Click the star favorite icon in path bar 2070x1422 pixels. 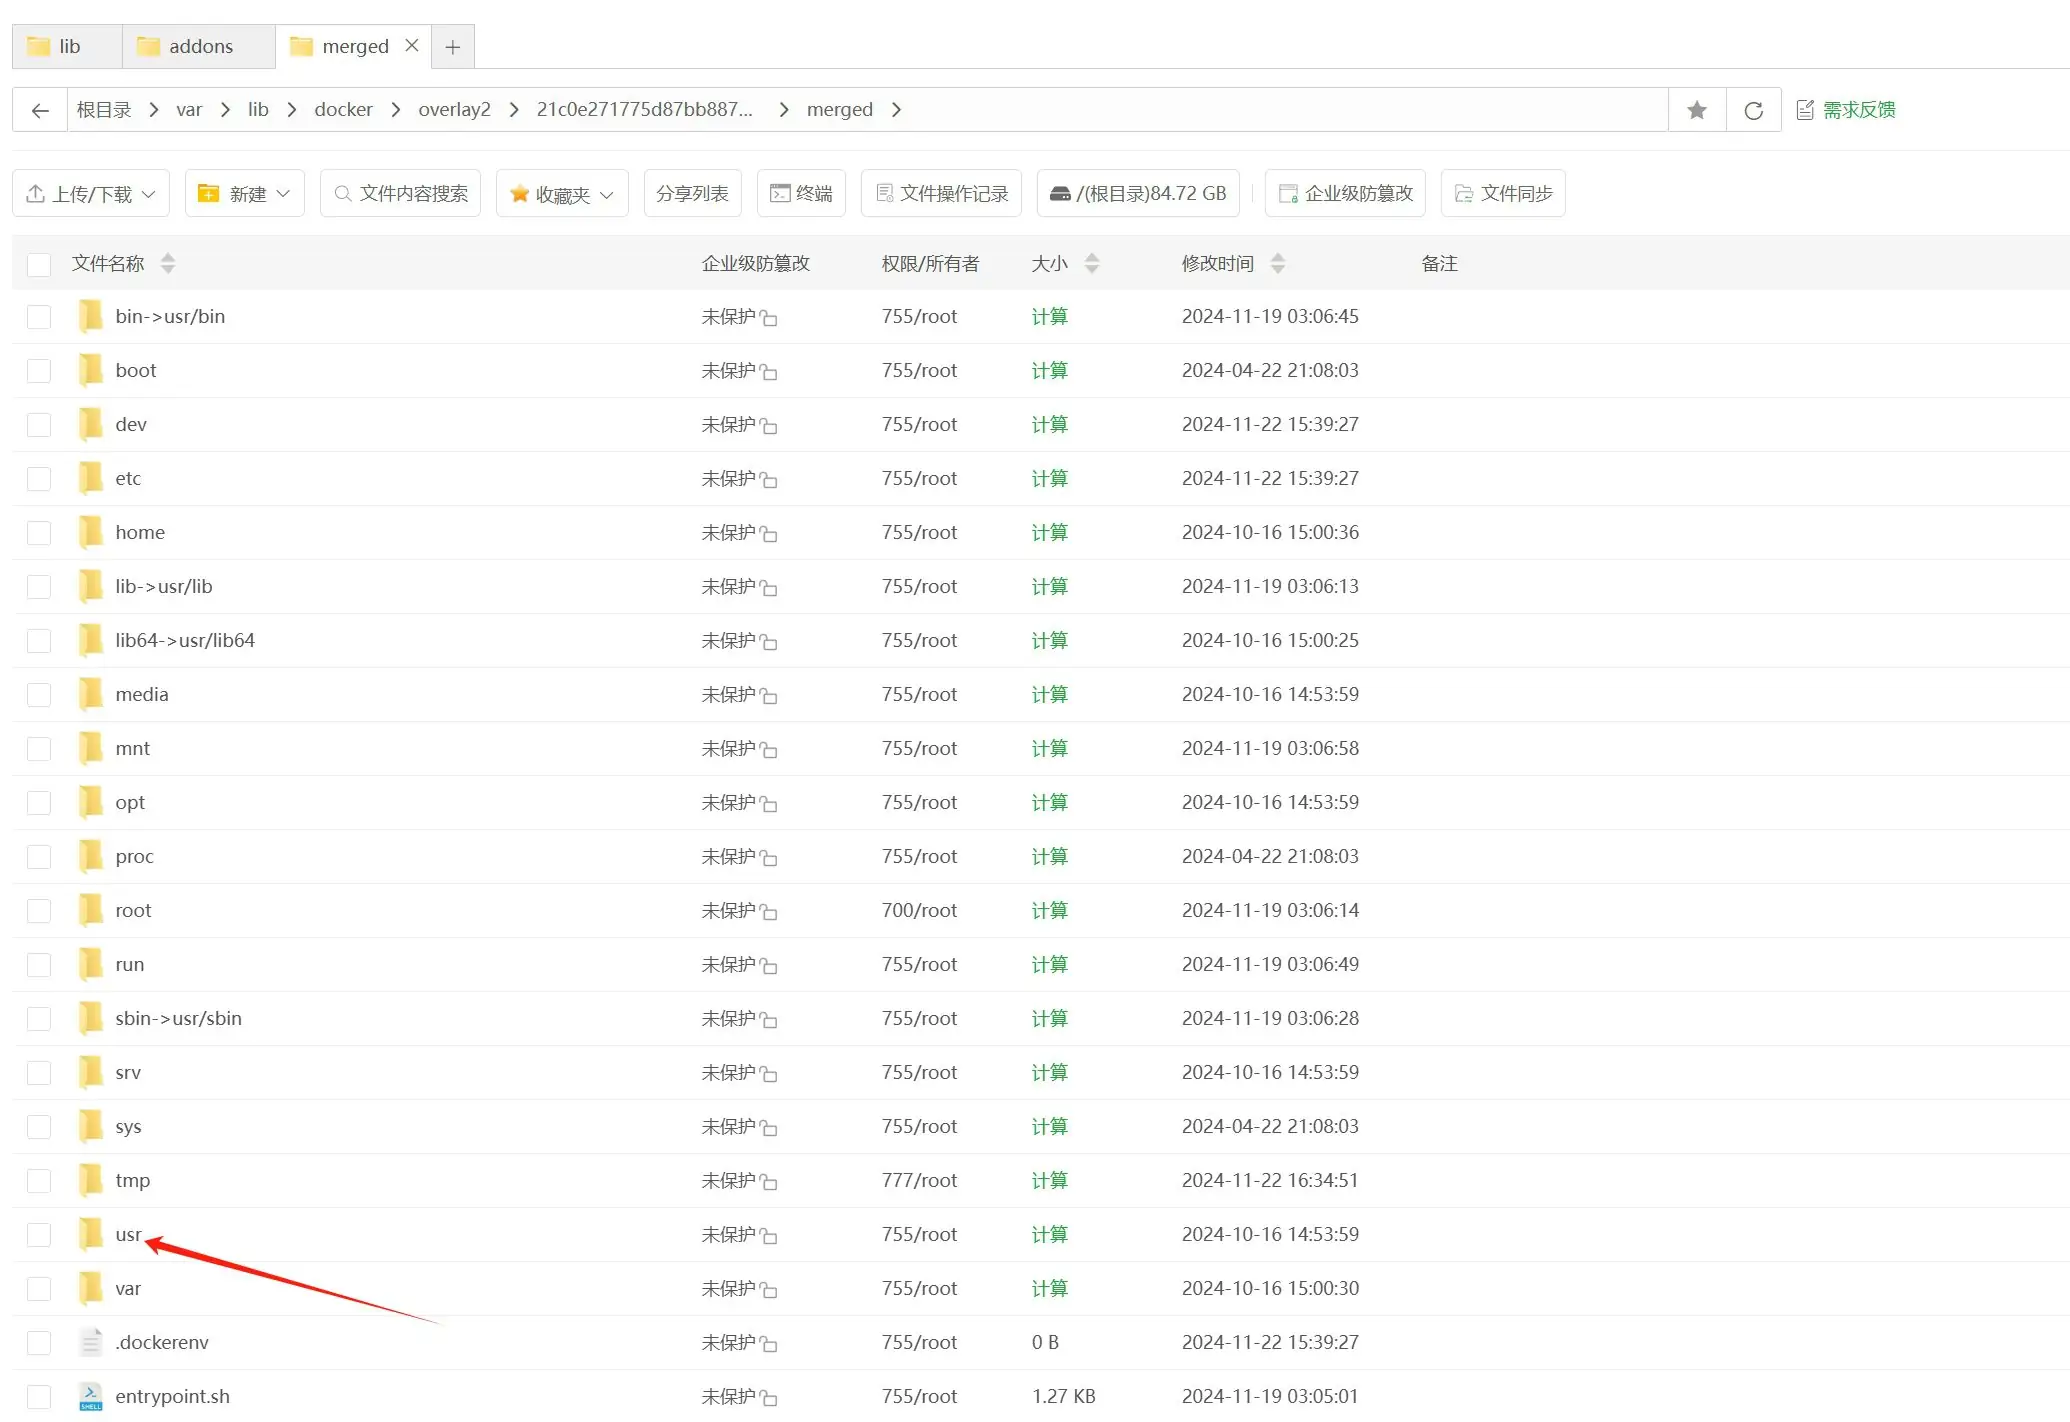(1697, 110)
